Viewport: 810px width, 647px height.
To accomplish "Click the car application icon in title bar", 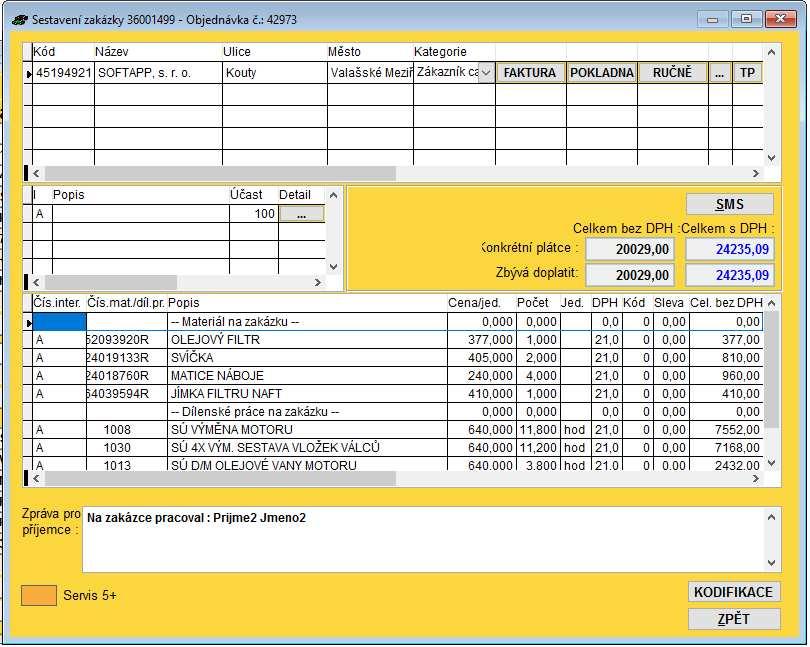I will pyautogui.click(x=20, y=20).
